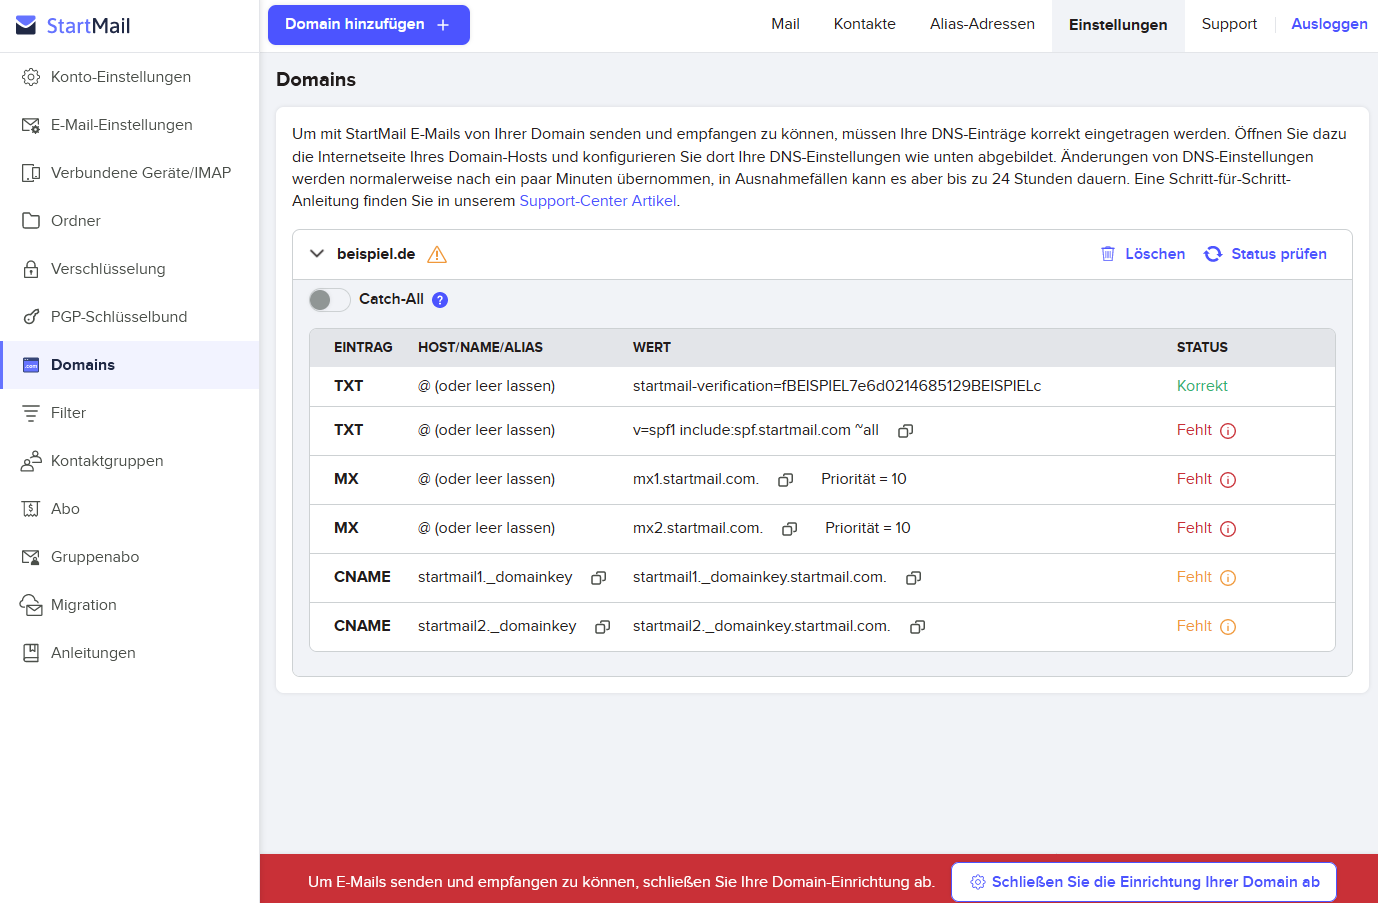
Task: Enable the Catch-All toggle
Action: (x=329, y=300)
